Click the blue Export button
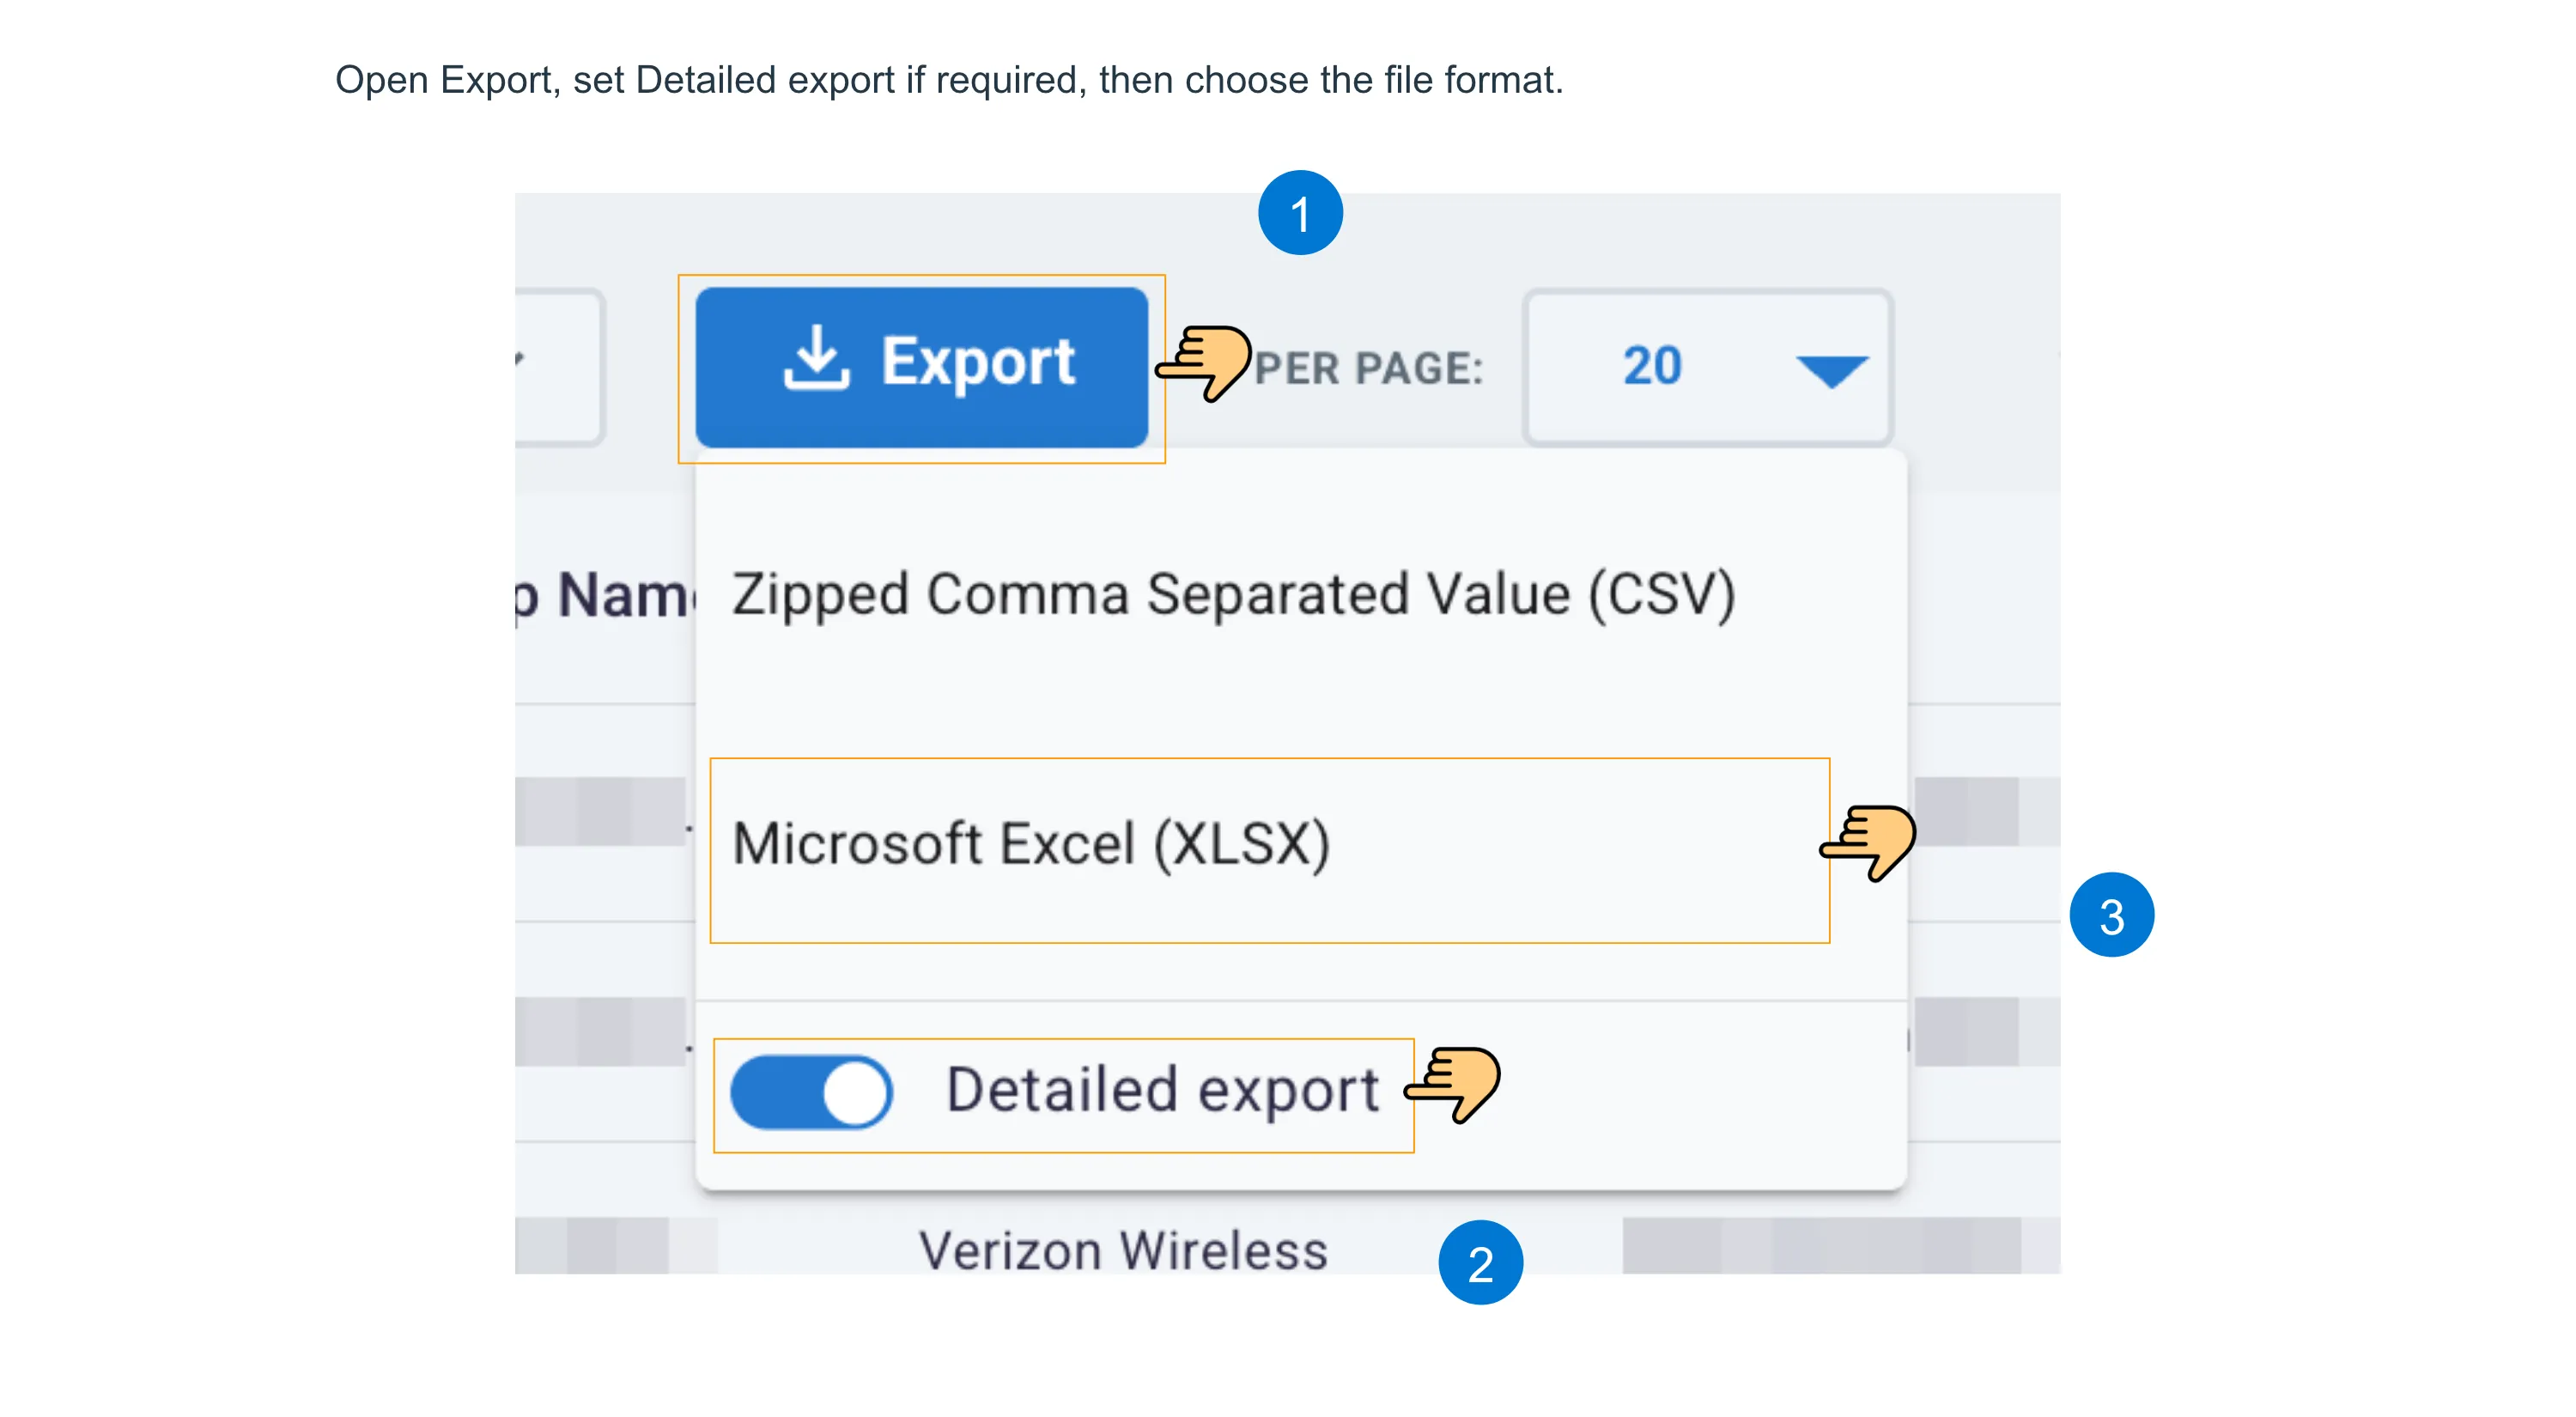The height and width of the screenshot is (1417, 2576). click(921, 367)
